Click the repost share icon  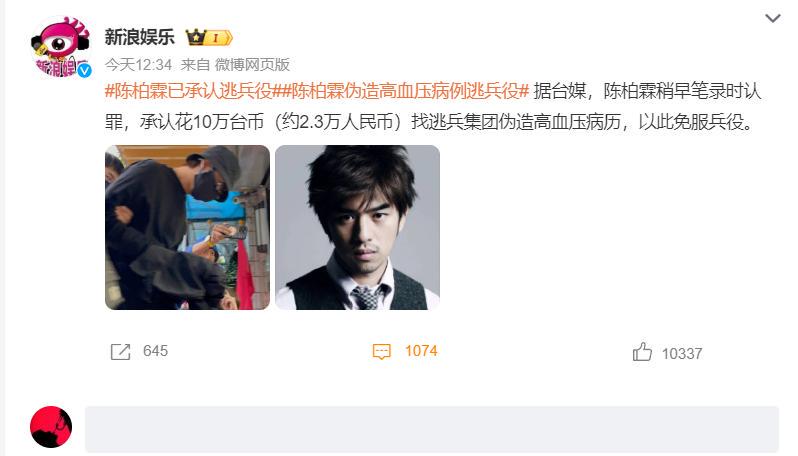click(121, 352)
